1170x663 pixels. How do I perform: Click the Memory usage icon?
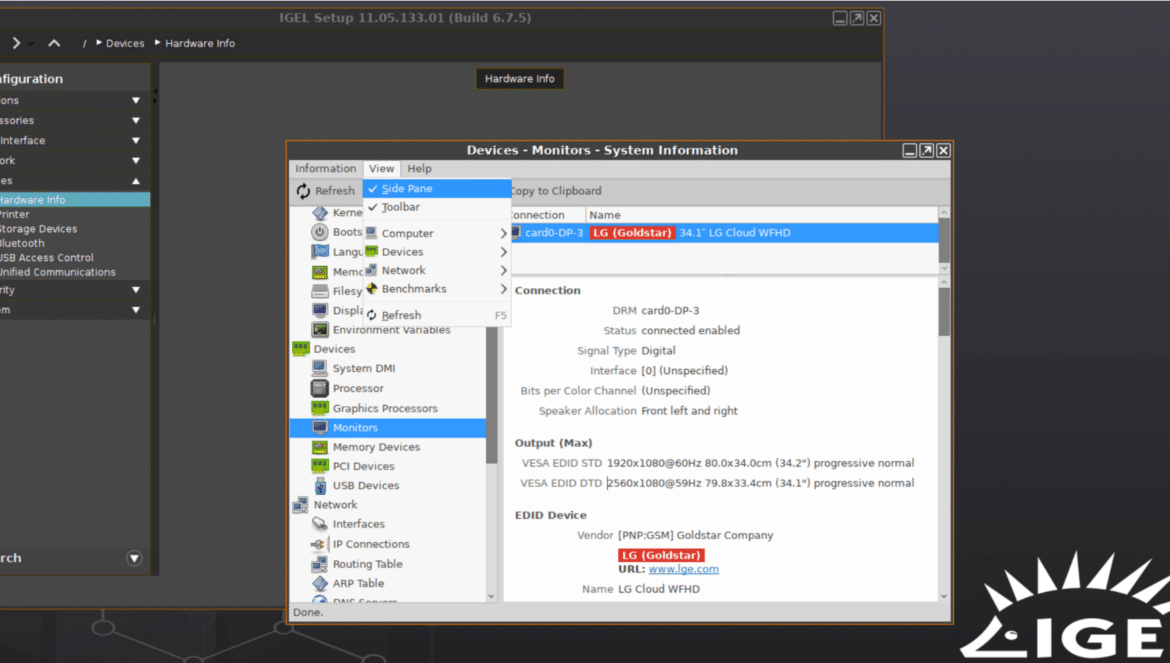pyautogui.click(x=319, y=271)
